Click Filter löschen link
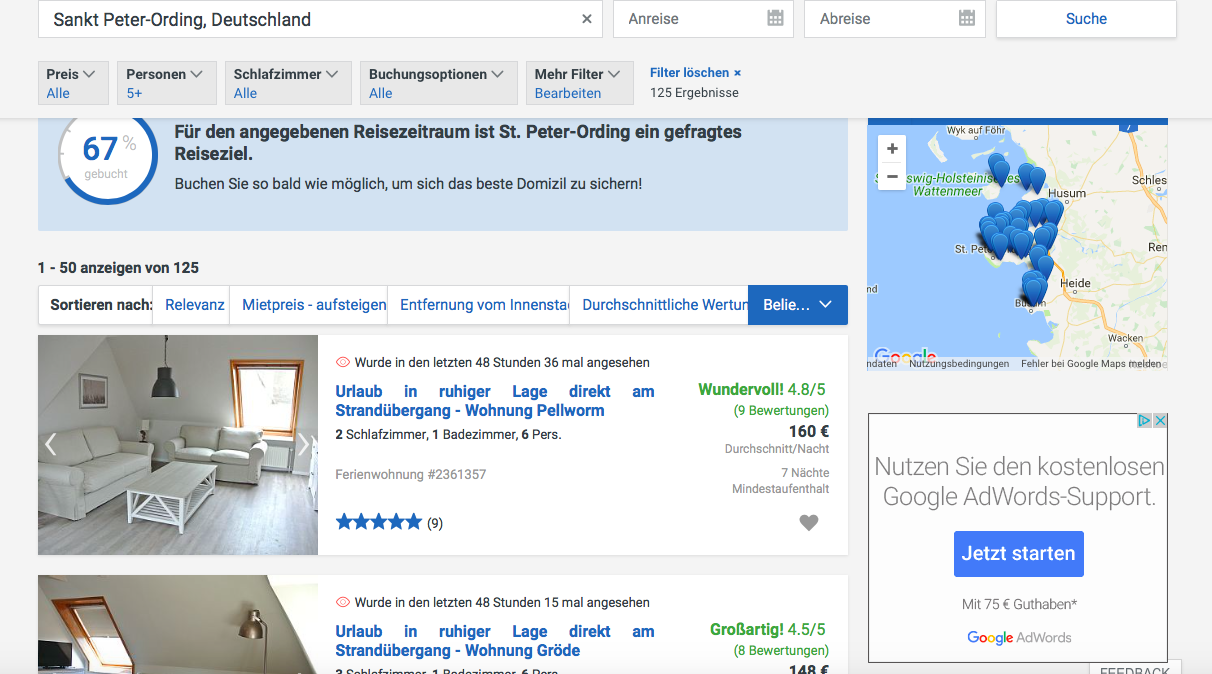The image size is (1212, 674). (695, 73)
